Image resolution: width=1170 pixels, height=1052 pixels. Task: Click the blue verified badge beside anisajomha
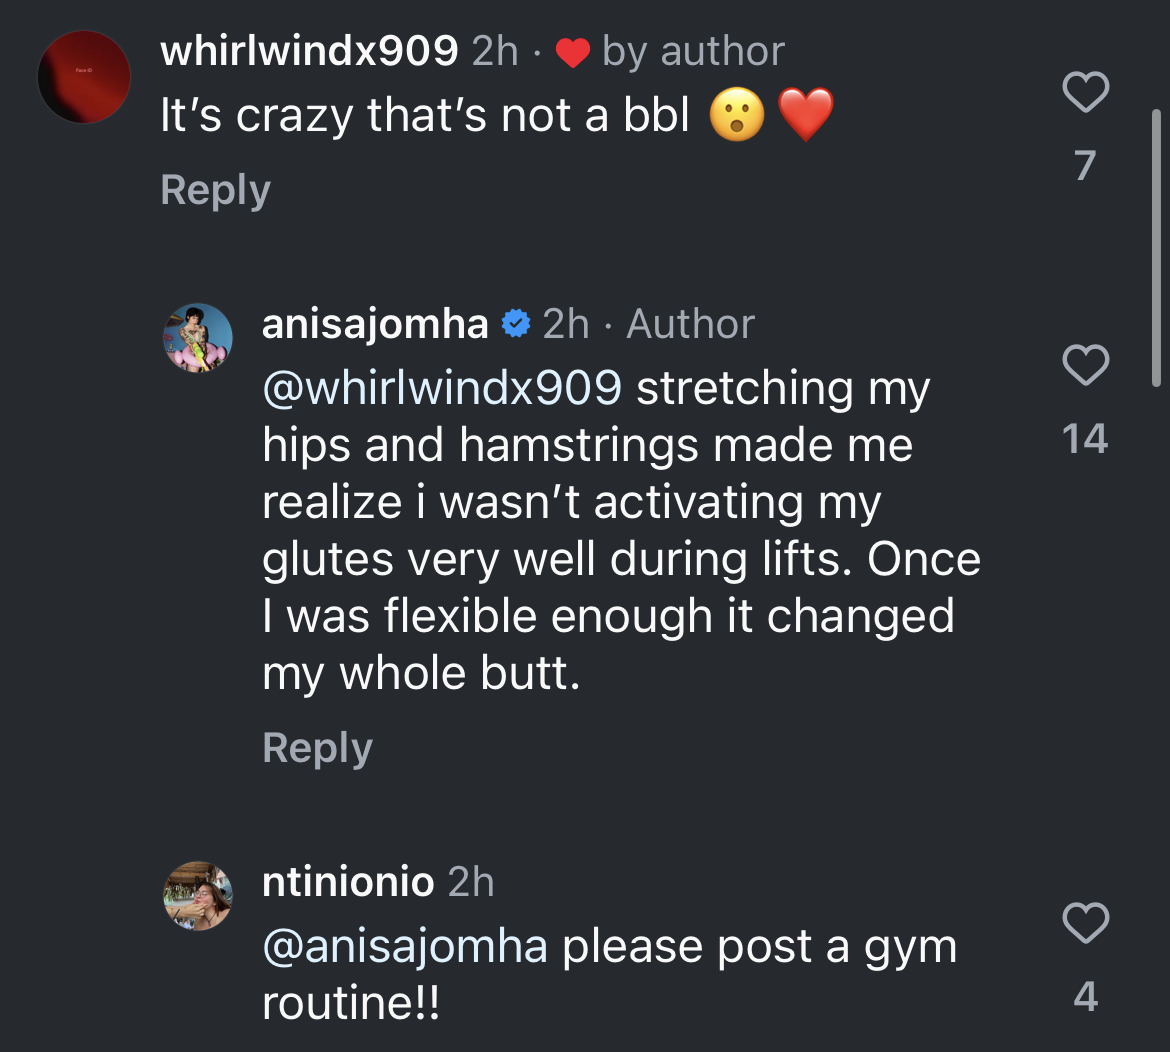click(x=516, y=324)
